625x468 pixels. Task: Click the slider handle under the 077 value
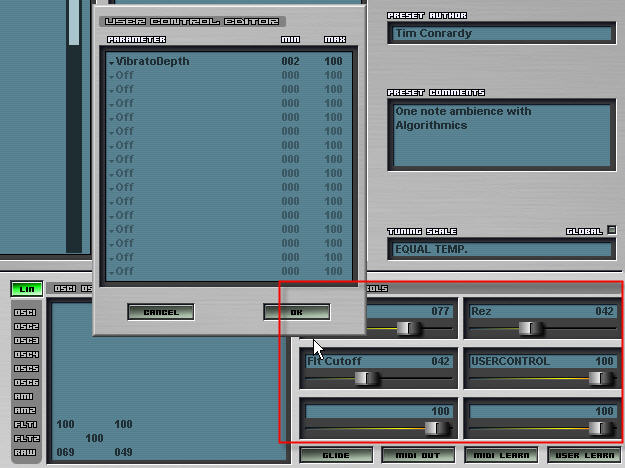tap(408, 328)
